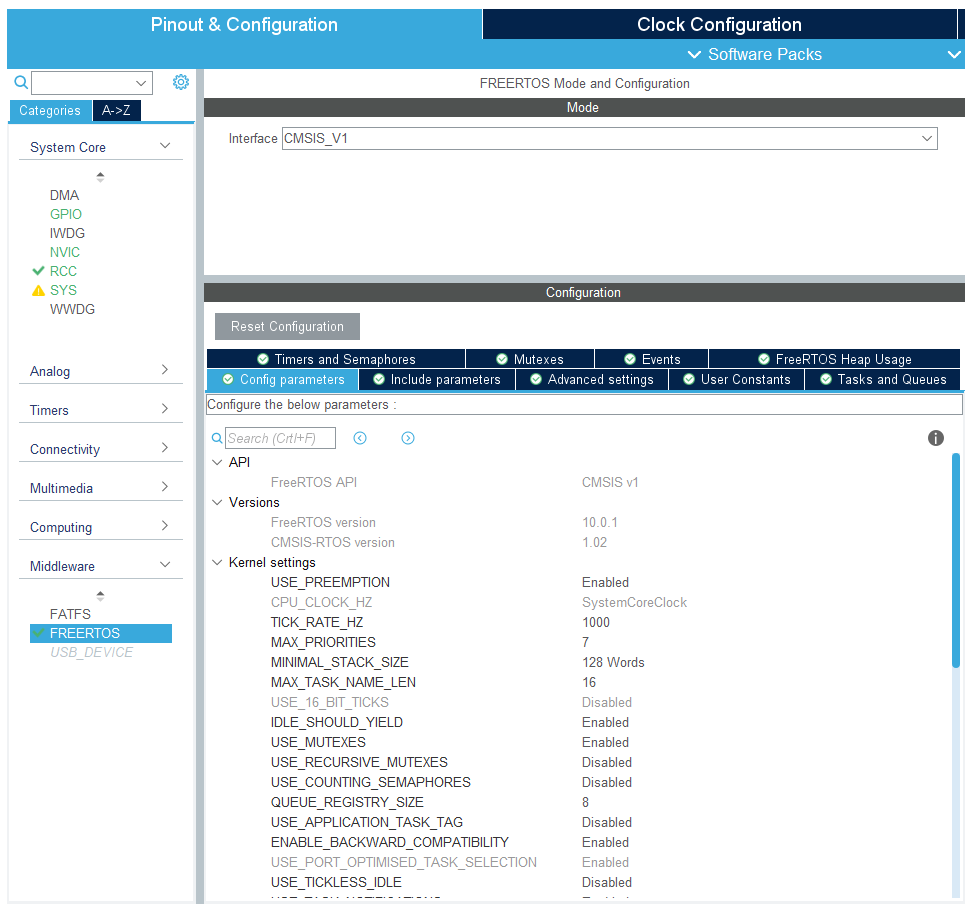This screenshot has width=965, height=904.
Task: Click the RCC green checkmark icon
Action: tap(38, 271)
